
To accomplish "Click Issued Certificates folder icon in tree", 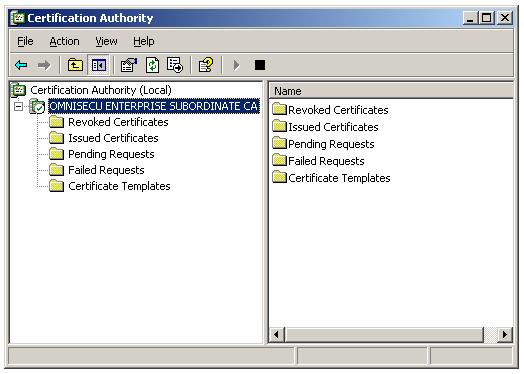I will (x=56, y=138).
